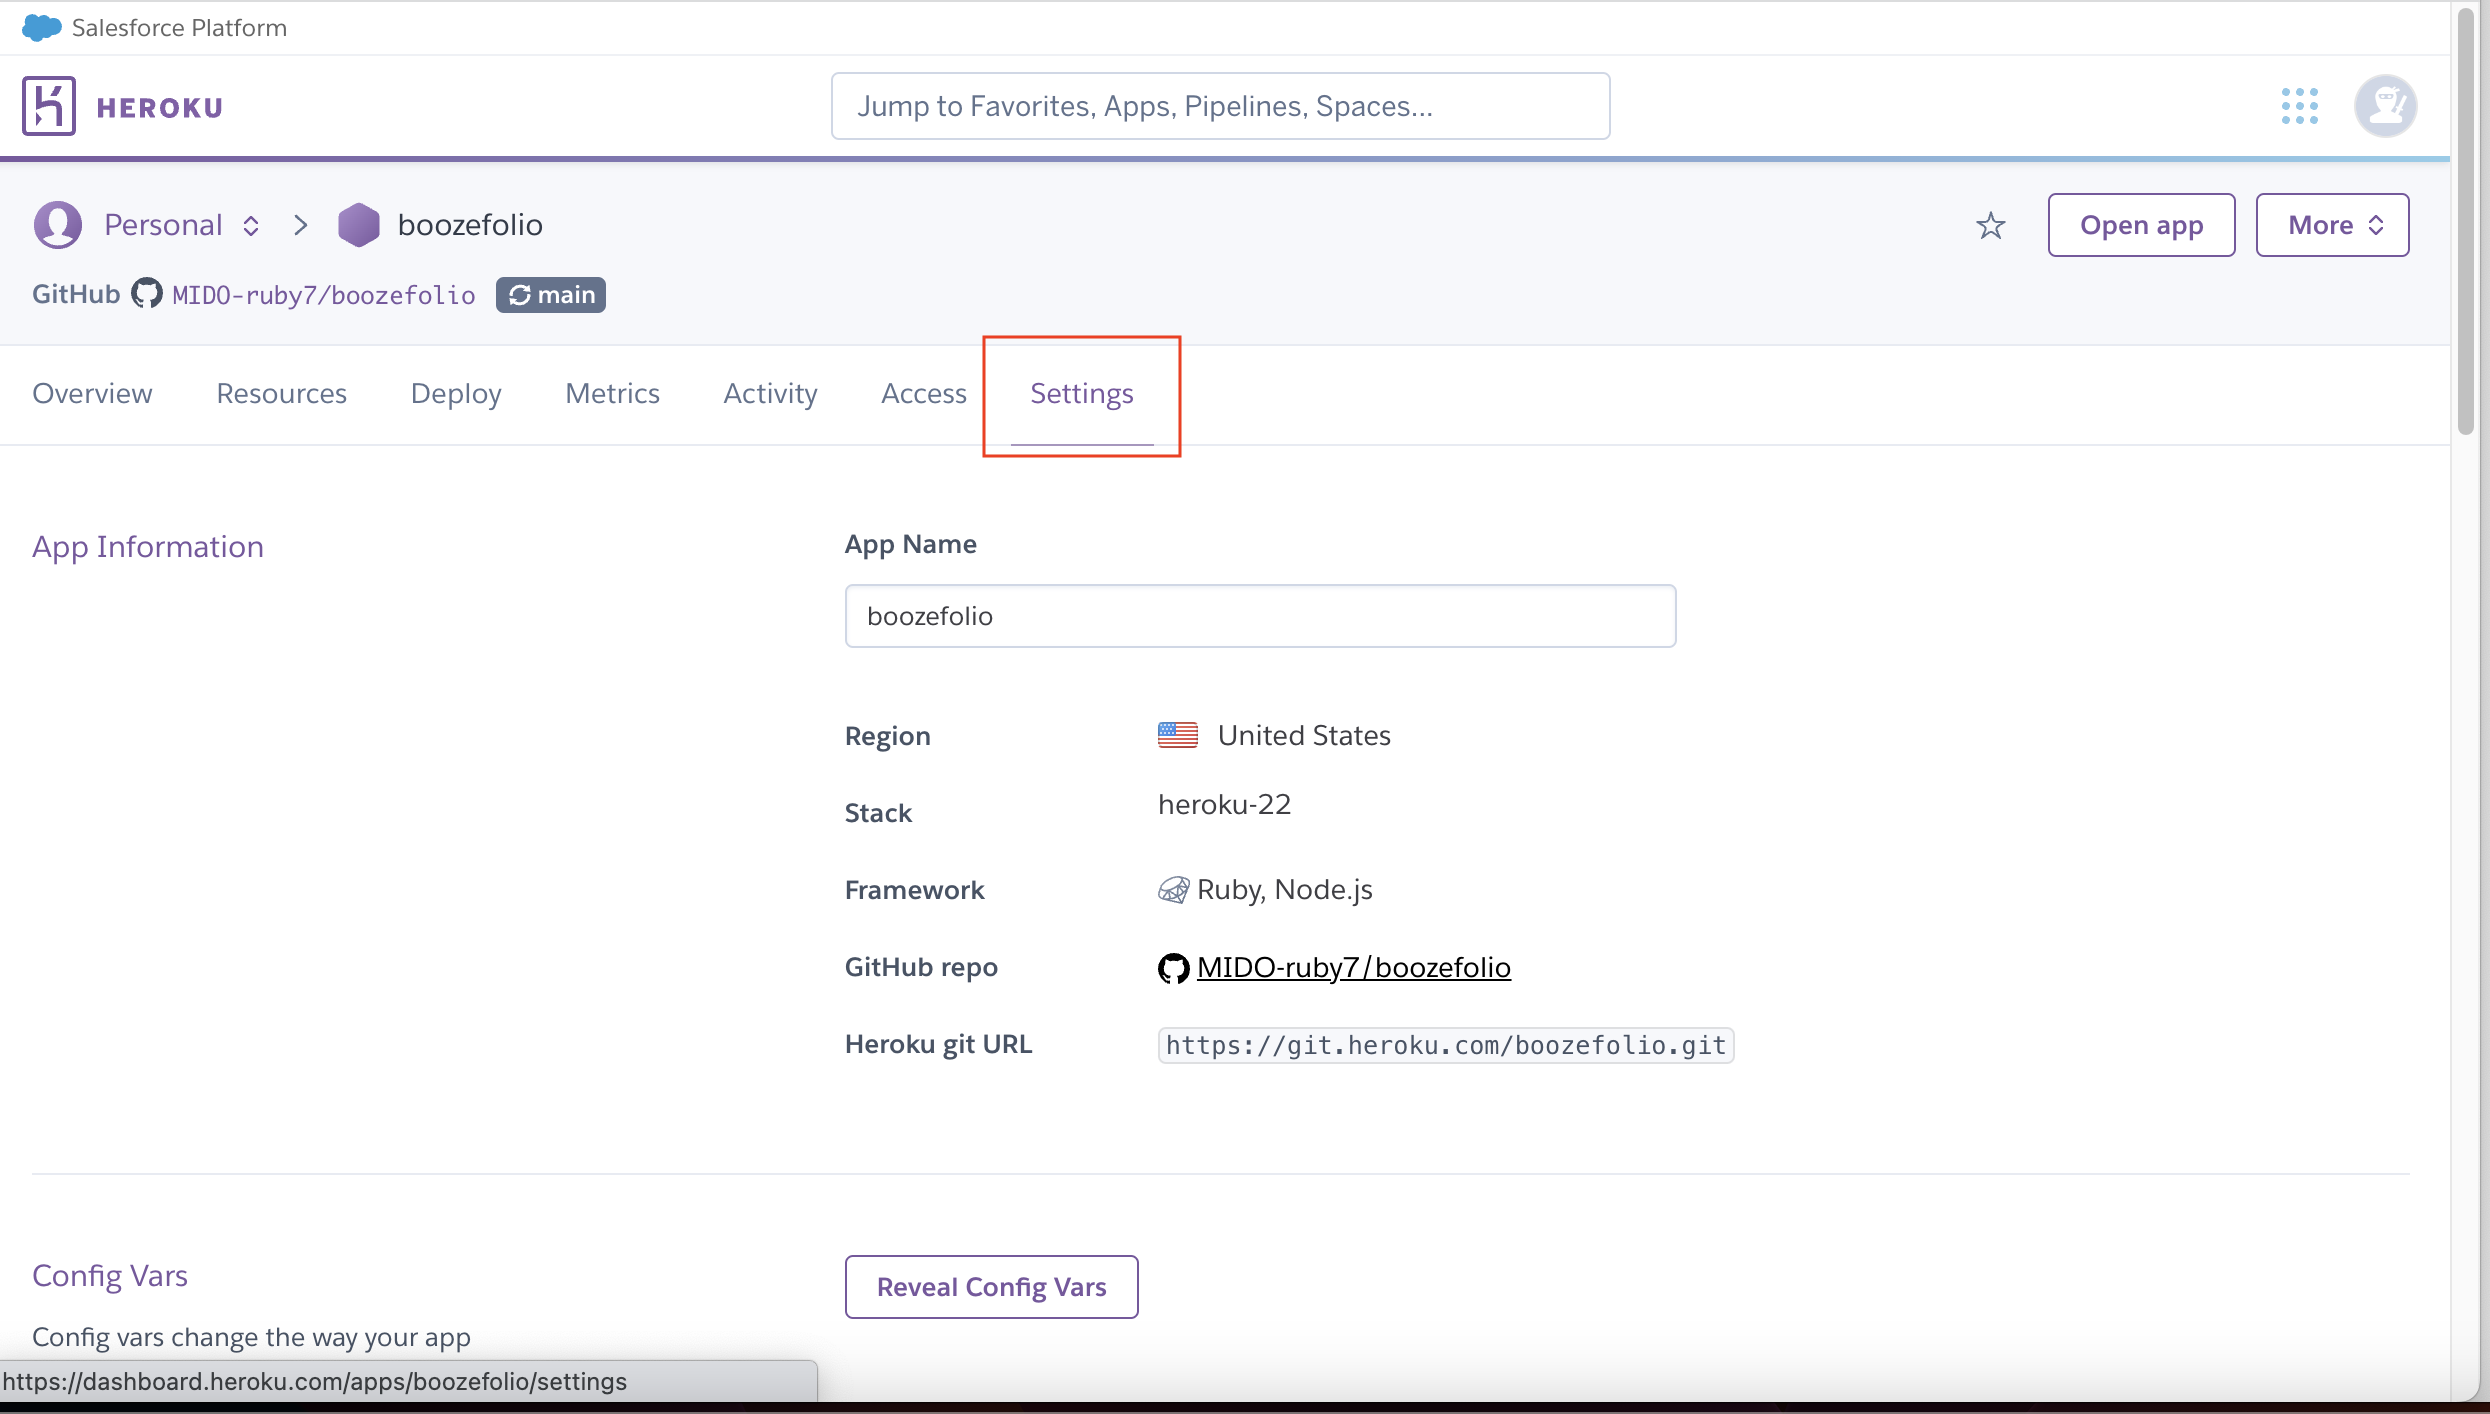
Task: Go to the Resources tab
Action: pos(281,394)
